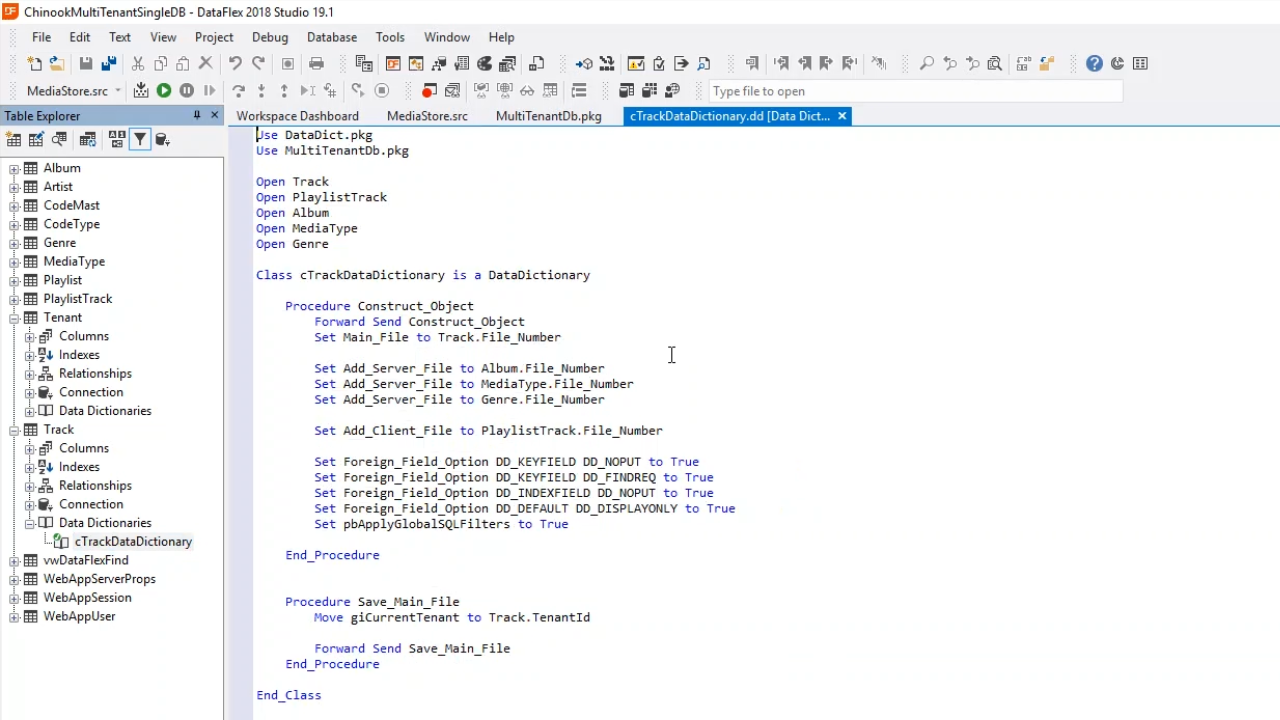The image size is (1280, 720).
Task: Click the Cut scissors icon
Action: point(138,64)
